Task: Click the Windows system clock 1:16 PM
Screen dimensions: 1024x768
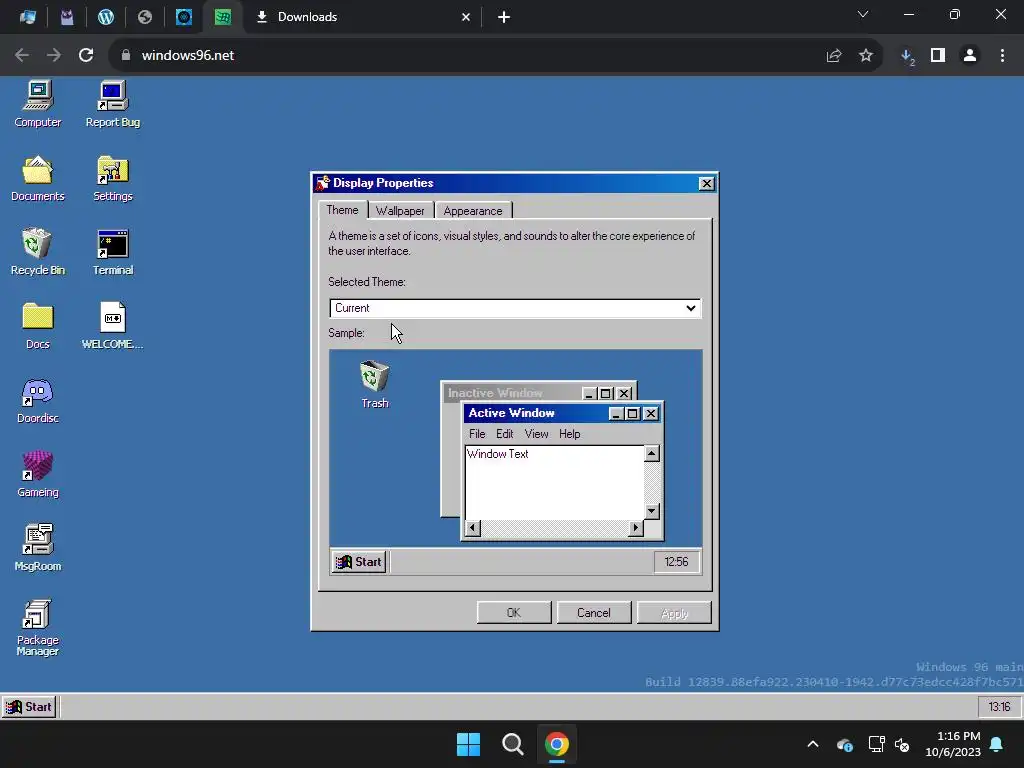Action: pyautogui.click(x=953, y=744)
